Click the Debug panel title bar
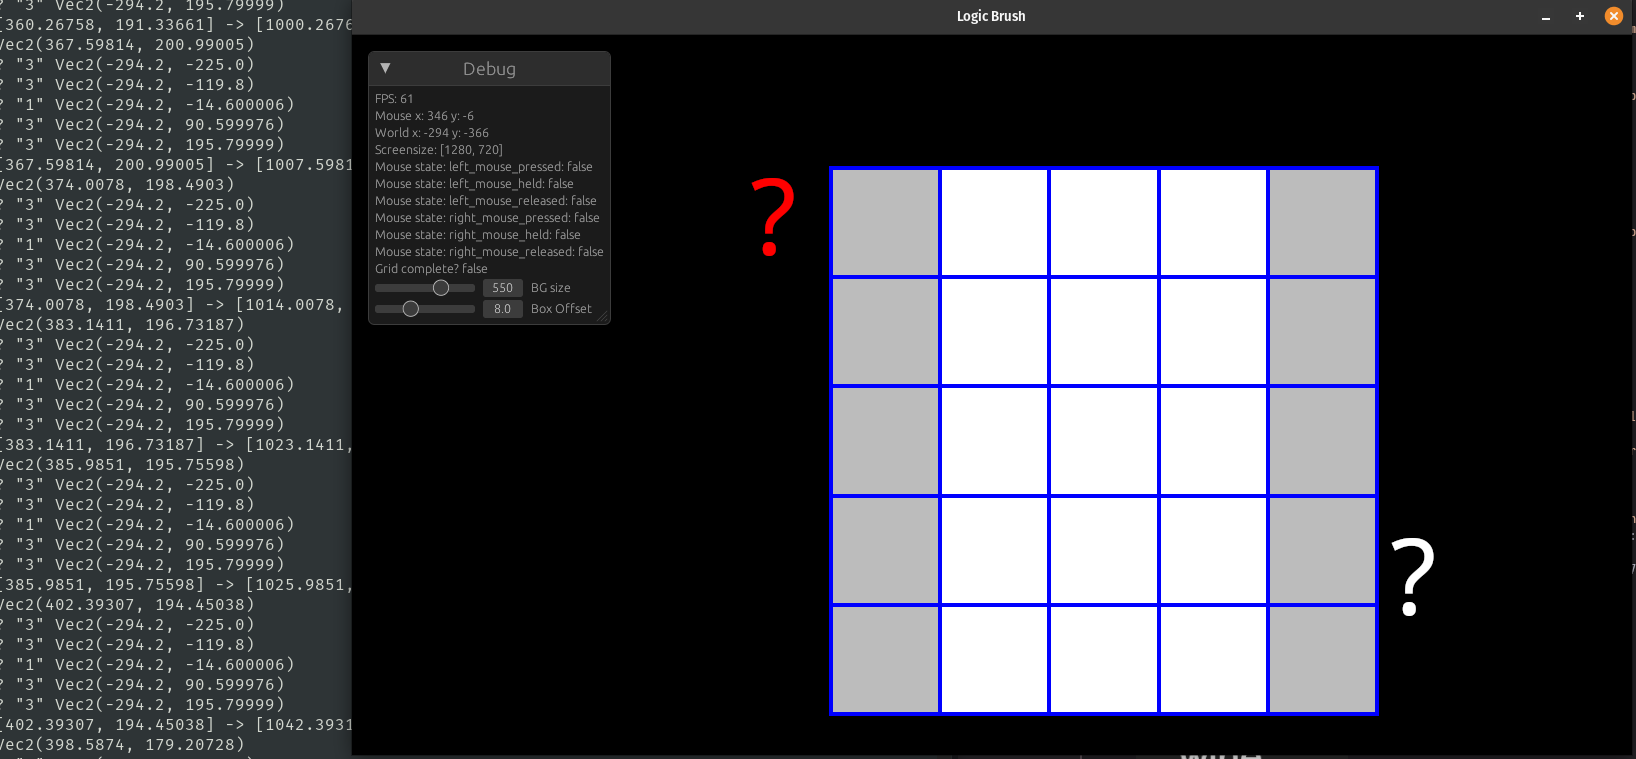 click(490, 69)
